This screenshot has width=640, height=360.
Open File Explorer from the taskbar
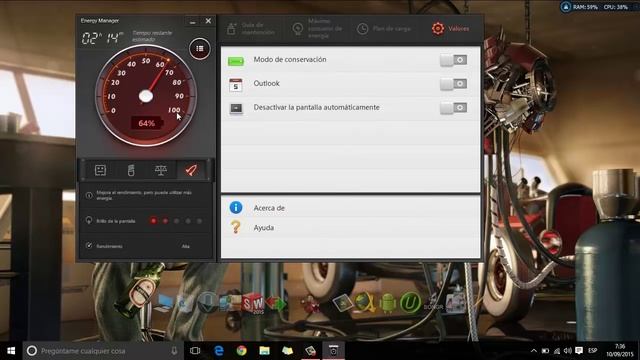click(264, 351)
